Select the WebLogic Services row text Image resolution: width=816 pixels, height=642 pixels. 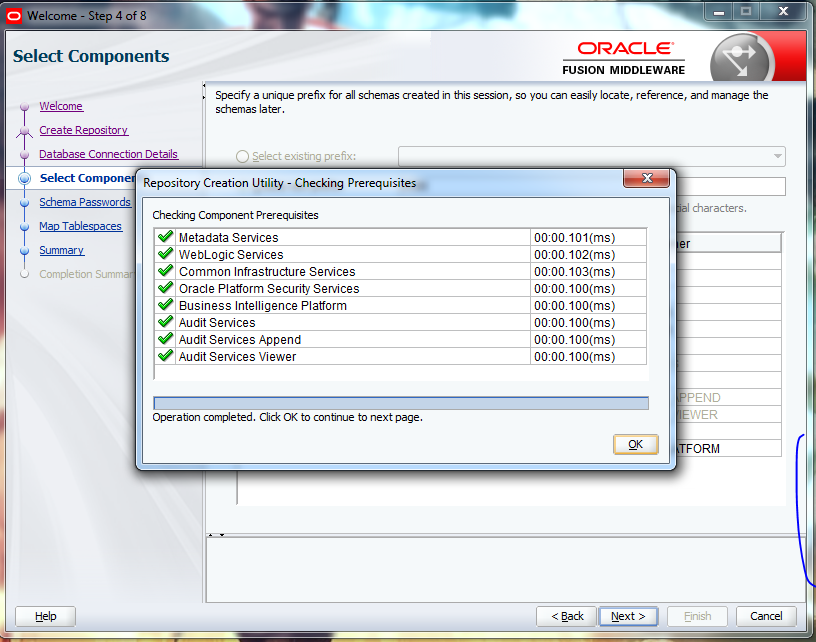[231, 255]
